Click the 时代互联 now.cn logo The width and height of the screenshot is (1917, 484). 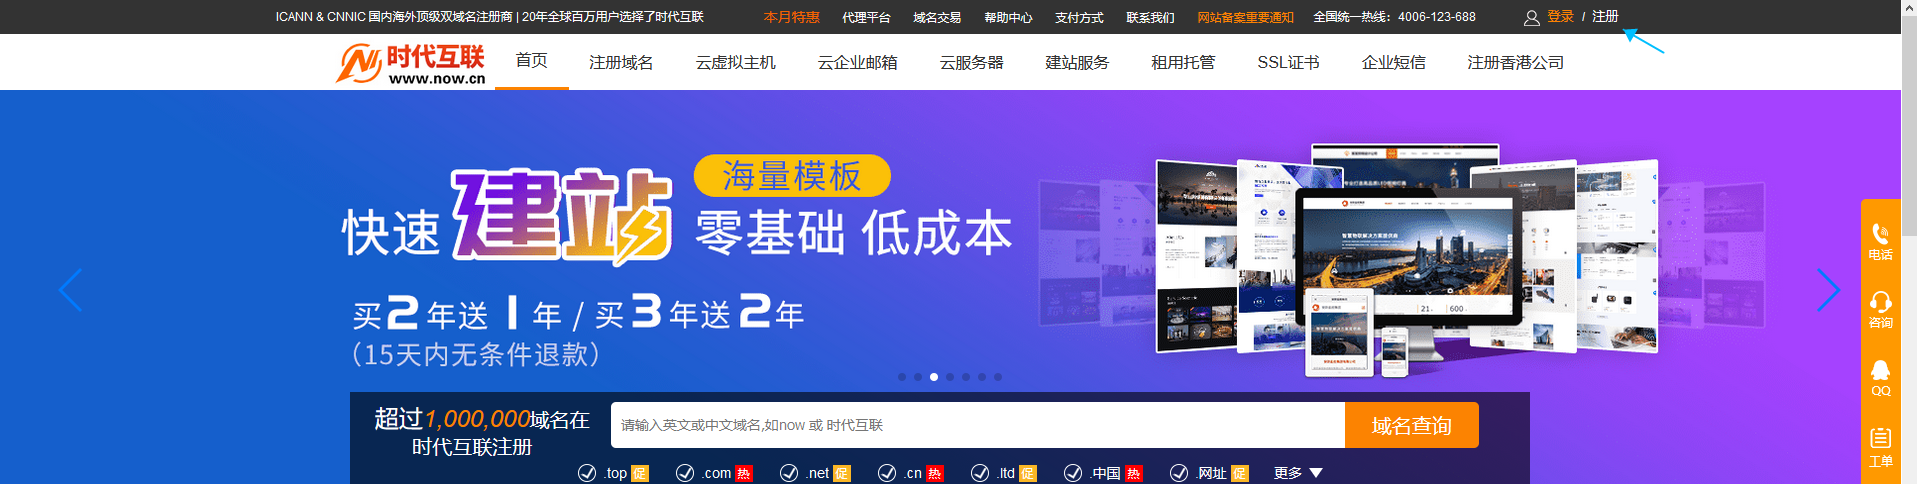pos(411,63)
